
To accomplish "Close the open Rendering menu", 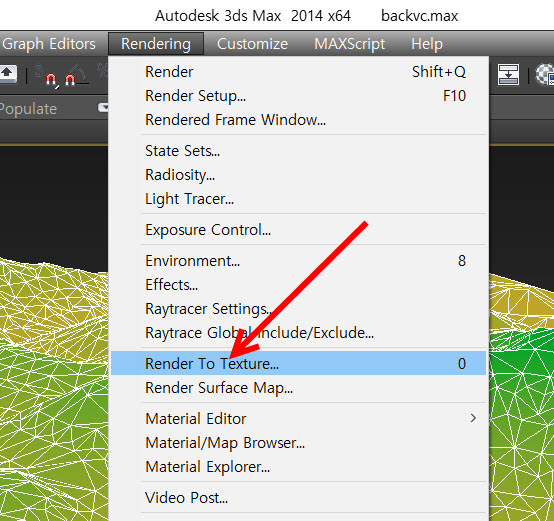I will [x=156, y=44].
